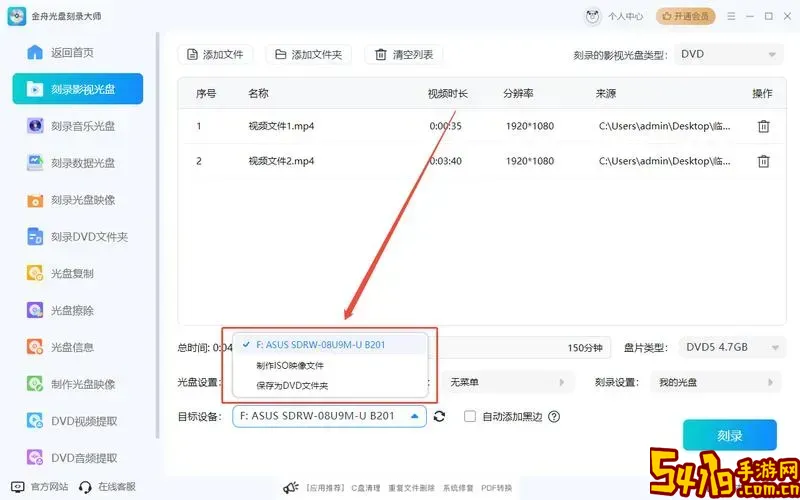
Task: Click the megaphone icon in bottom bar
Action: click(290, 488)
